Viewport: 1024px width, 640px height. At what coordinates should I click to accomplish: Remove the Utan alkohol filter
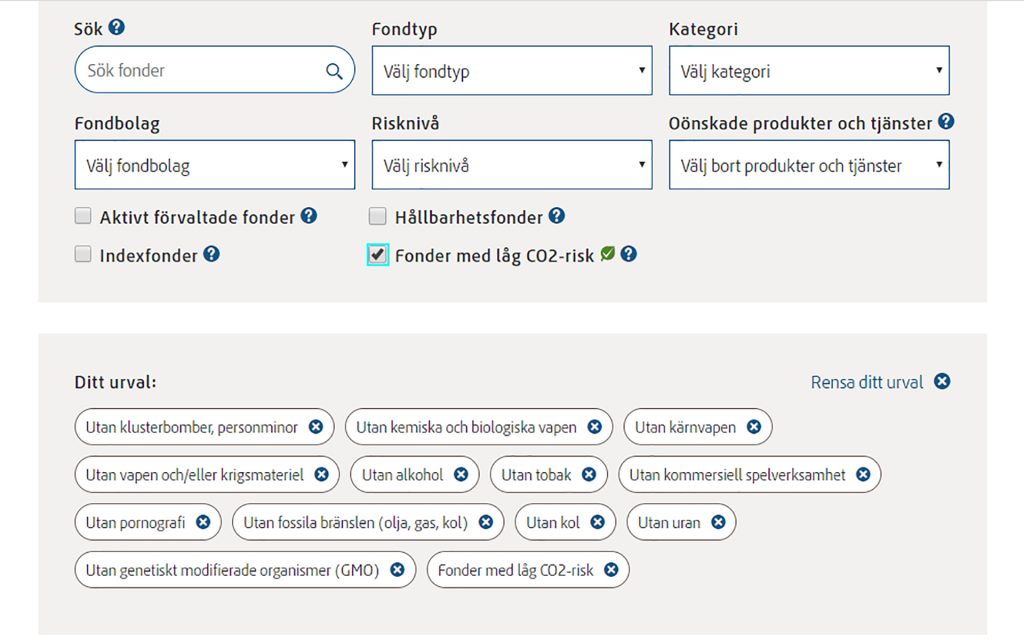(x=461, y=474)
